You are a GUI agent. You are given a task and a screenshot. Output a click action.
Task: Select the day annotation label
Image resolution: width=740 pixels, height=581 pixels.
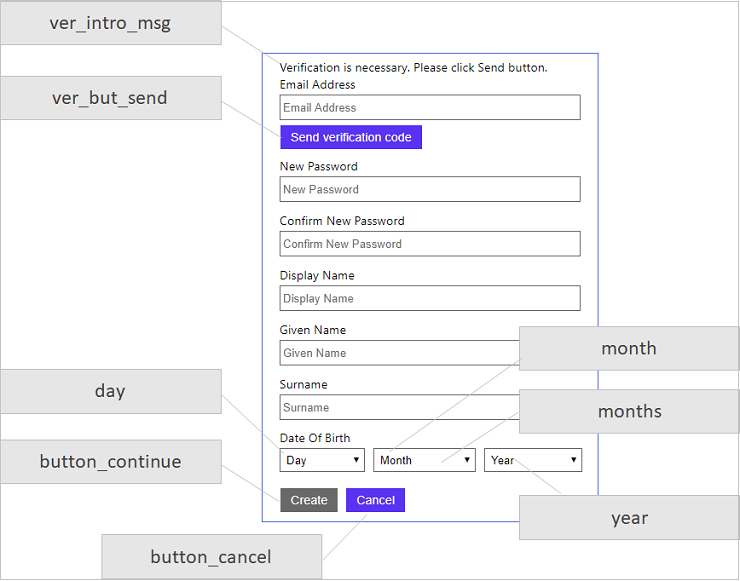(x=111, y=391)
